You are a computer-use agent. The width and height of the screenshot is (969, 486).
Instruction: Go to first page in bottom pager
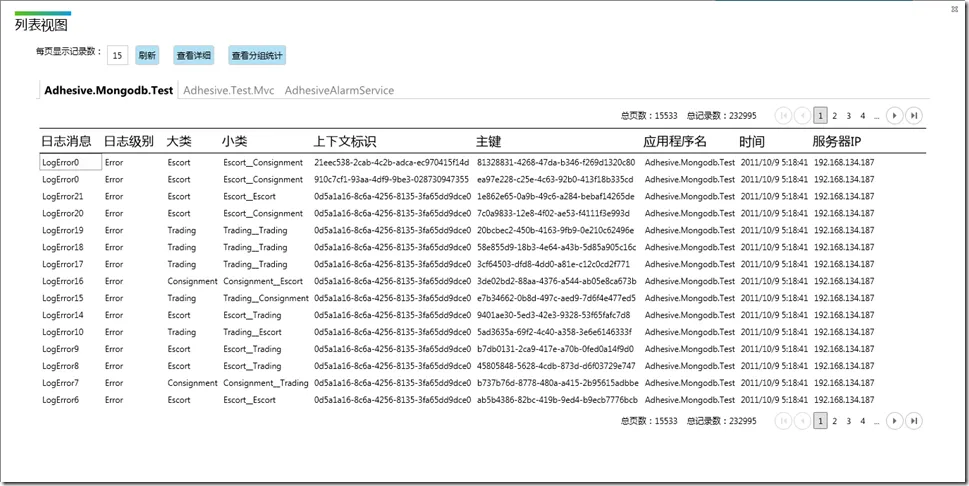[x=784, y=421]
